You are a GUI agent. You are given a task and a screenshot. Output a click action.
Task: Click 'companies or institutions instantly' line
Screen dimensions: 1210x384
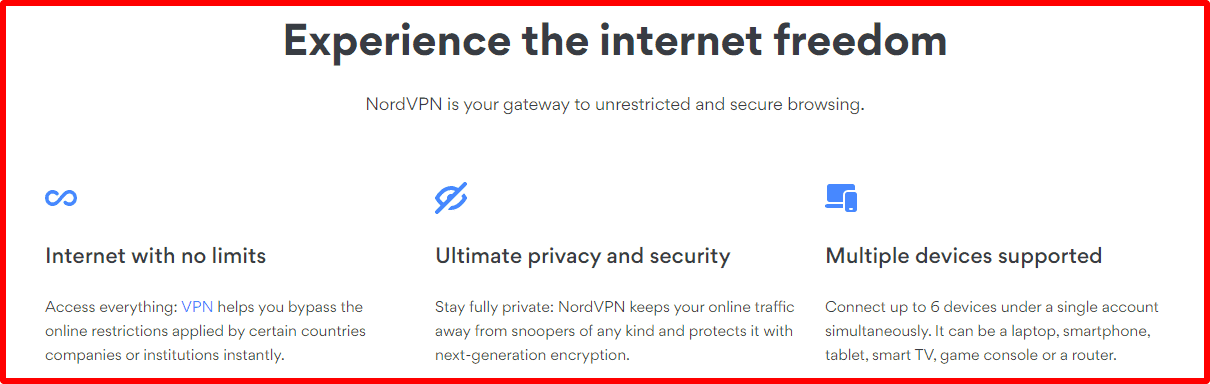point(166,355)
